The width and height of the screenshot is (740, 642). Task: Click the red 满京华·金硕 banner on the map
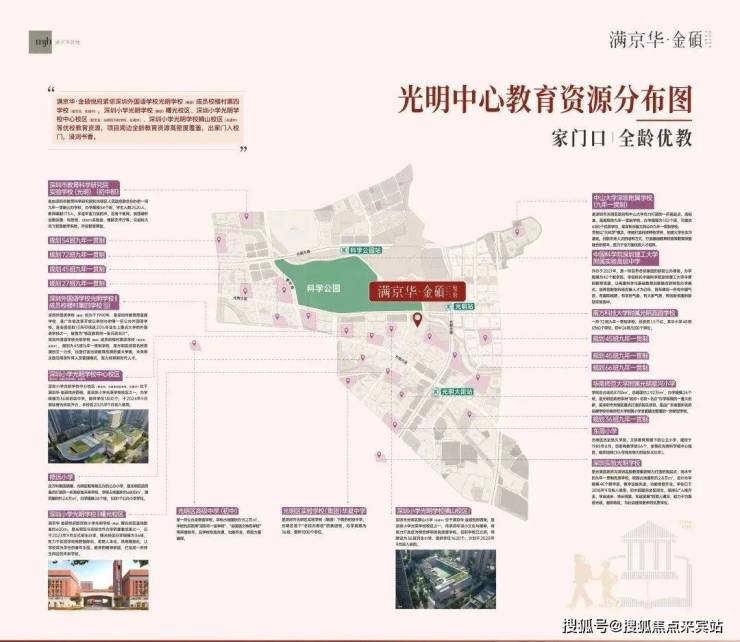coord(417,291)
